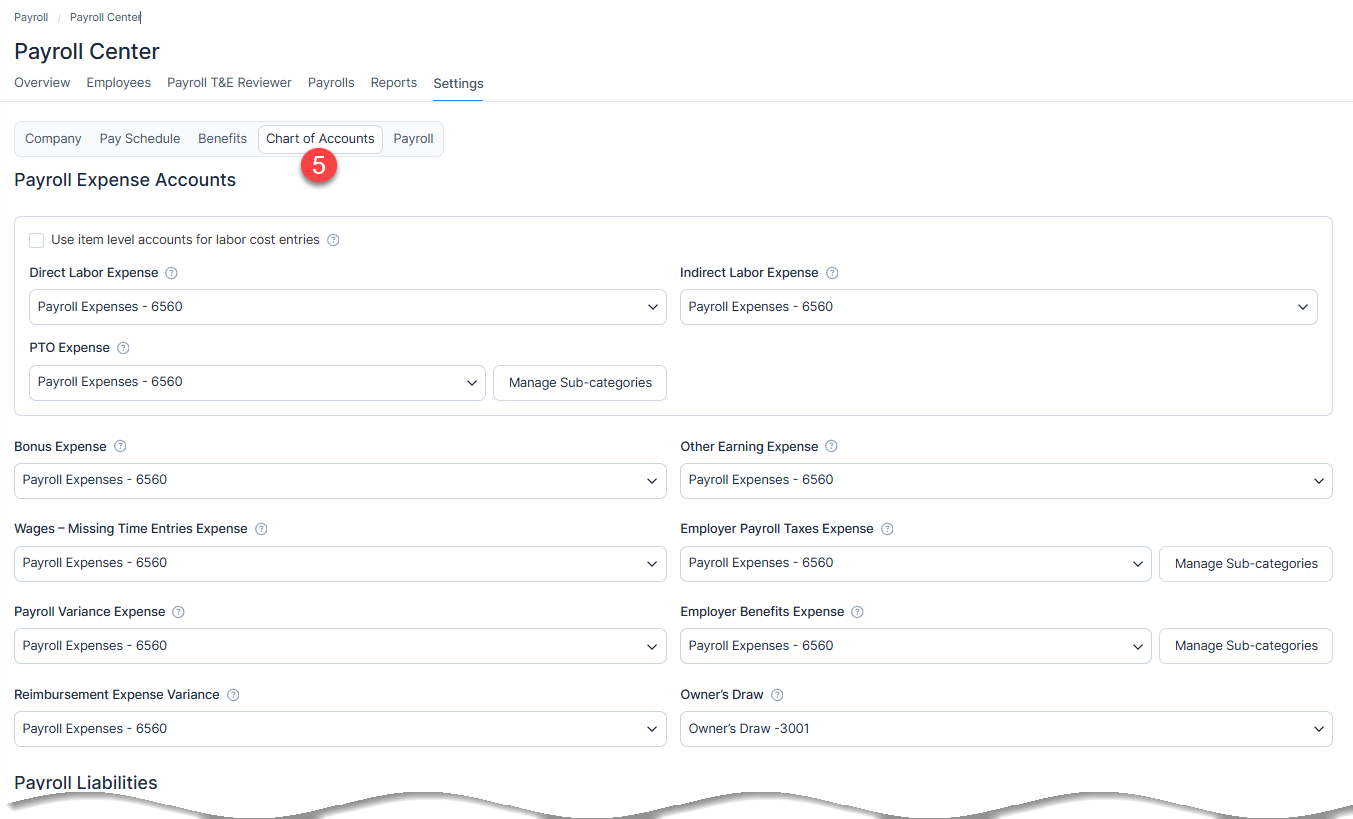The width and height of the screenshot is (1353, 819).
Task: Follow the Payroll breadcrumb link
Action: [31, 18]
